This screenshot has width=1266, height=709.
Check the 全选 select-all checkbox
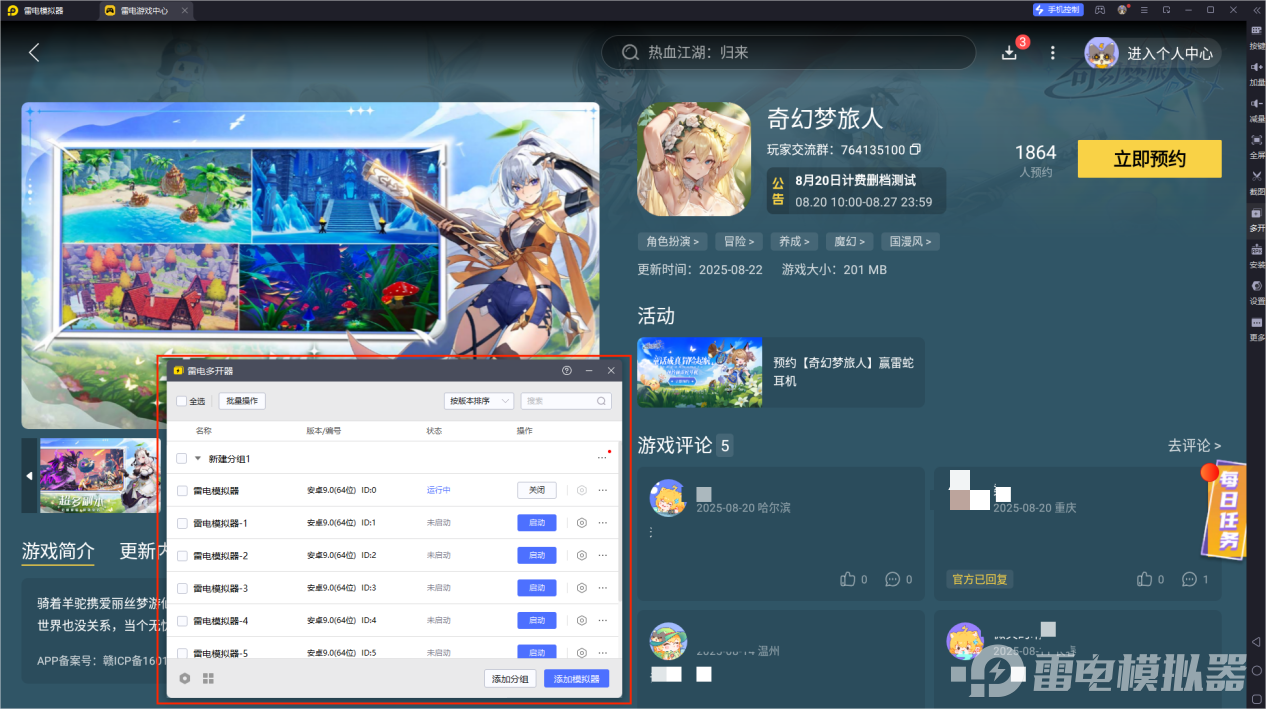(180, 401)
